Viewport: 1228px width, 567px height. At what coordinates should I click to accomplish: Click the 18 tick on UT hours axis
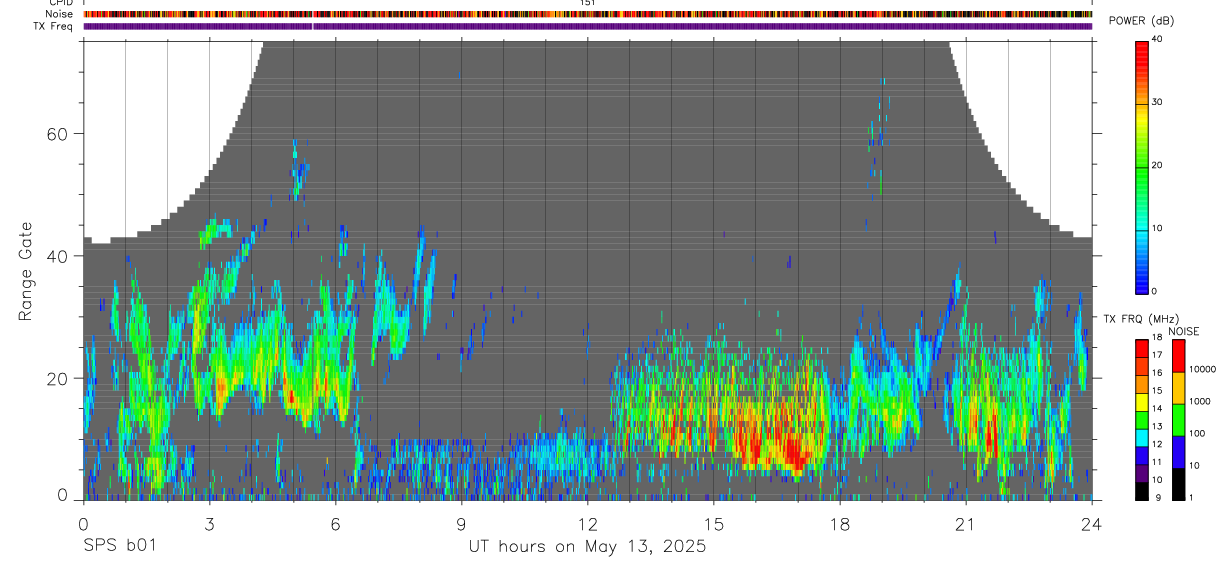839,524
